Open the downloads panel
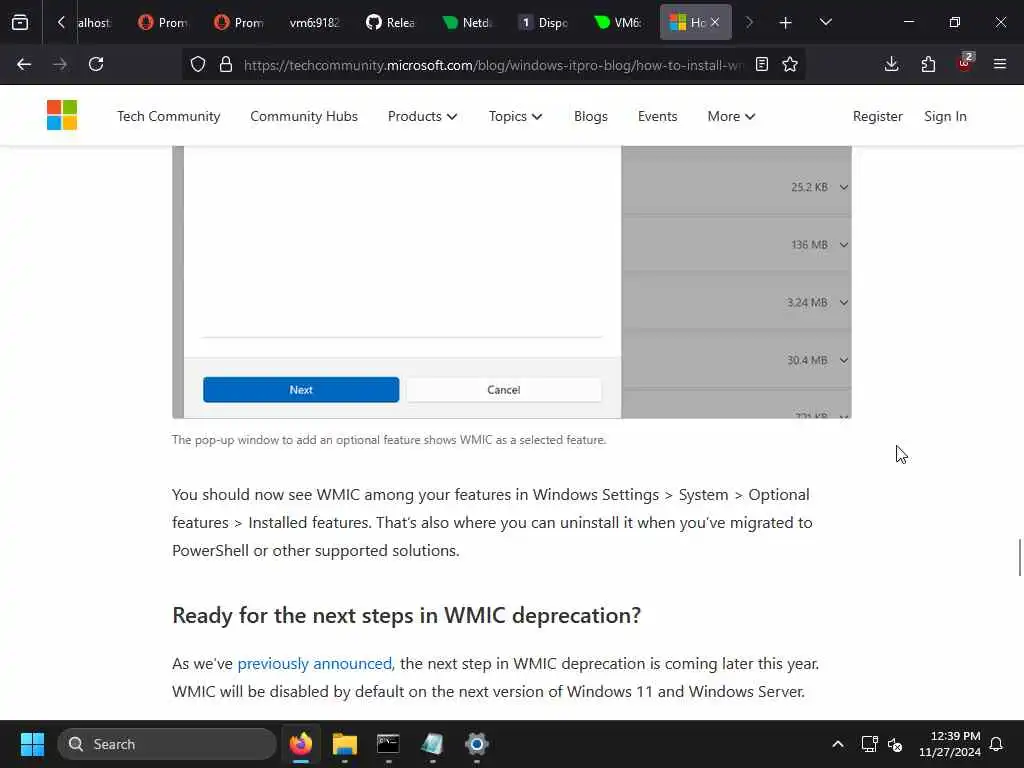Viewport: 1024px width, 768px height. click(891, 64)
